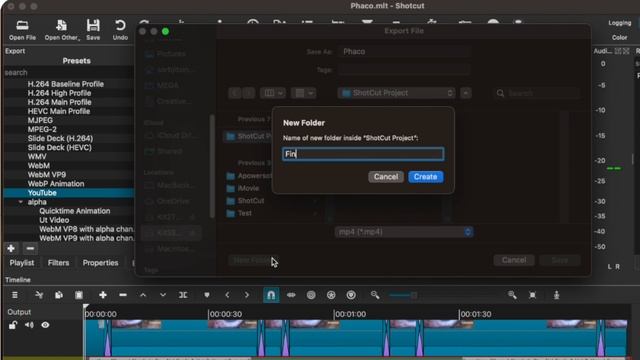640x360 pixels.
Task: Click the 00:00:30 mark on timeline ruler
Action: pyautogui.click(x=226, y=314)
